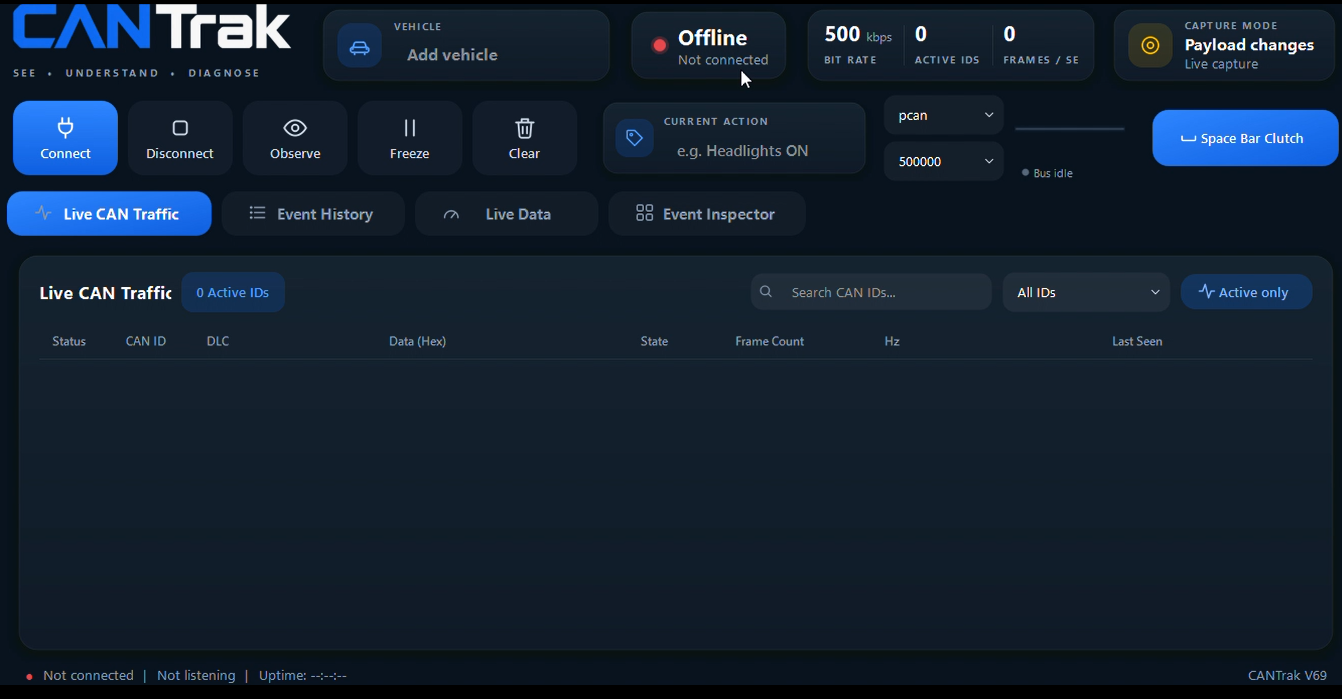
Task: Click the space bar icon in clutch button
Action: click(1188, 139)
